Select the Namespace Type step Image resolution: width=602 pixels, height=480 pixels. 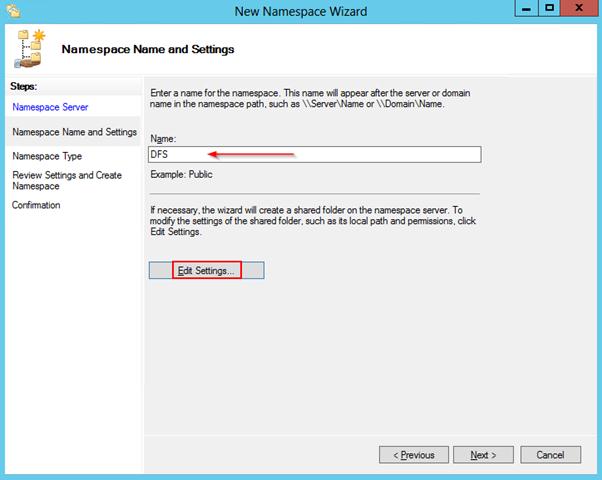point(47,156)
